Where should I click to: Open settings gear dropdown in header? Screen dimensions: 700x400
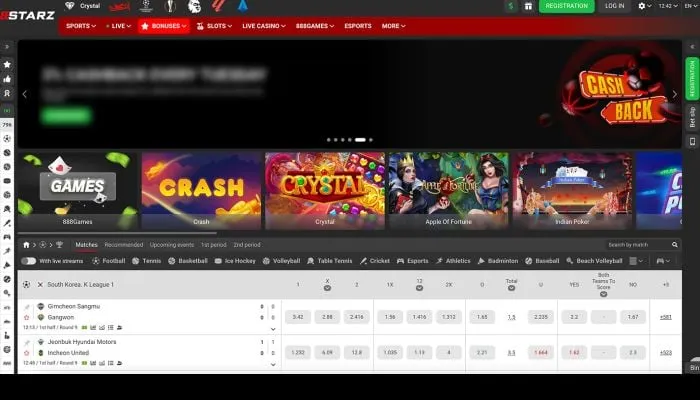pos(645,6)
